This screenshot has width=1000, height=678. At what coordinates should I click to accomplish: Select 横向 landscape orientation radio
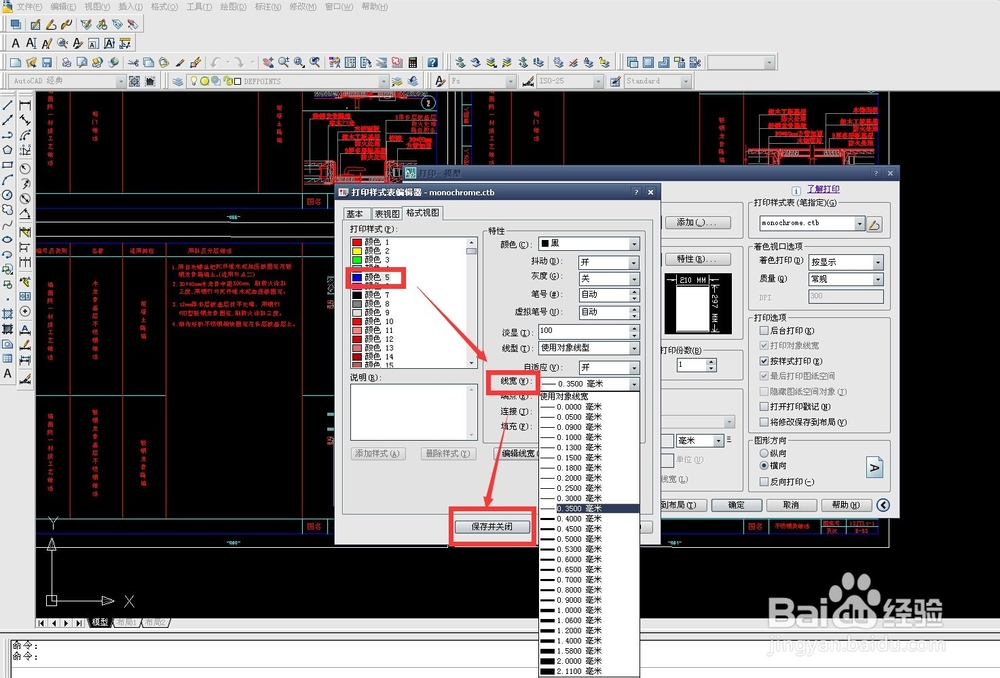(764, 466)
